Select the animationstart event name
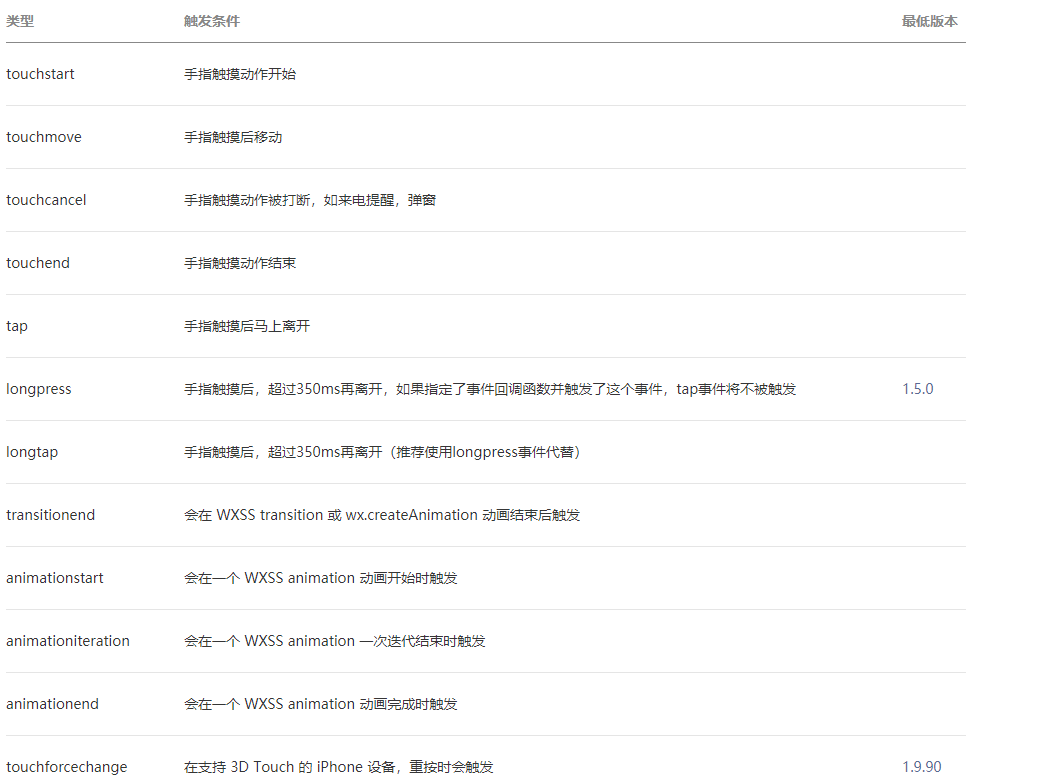The width and height of the screenshot is (1049, 784). tap(55, 578)
